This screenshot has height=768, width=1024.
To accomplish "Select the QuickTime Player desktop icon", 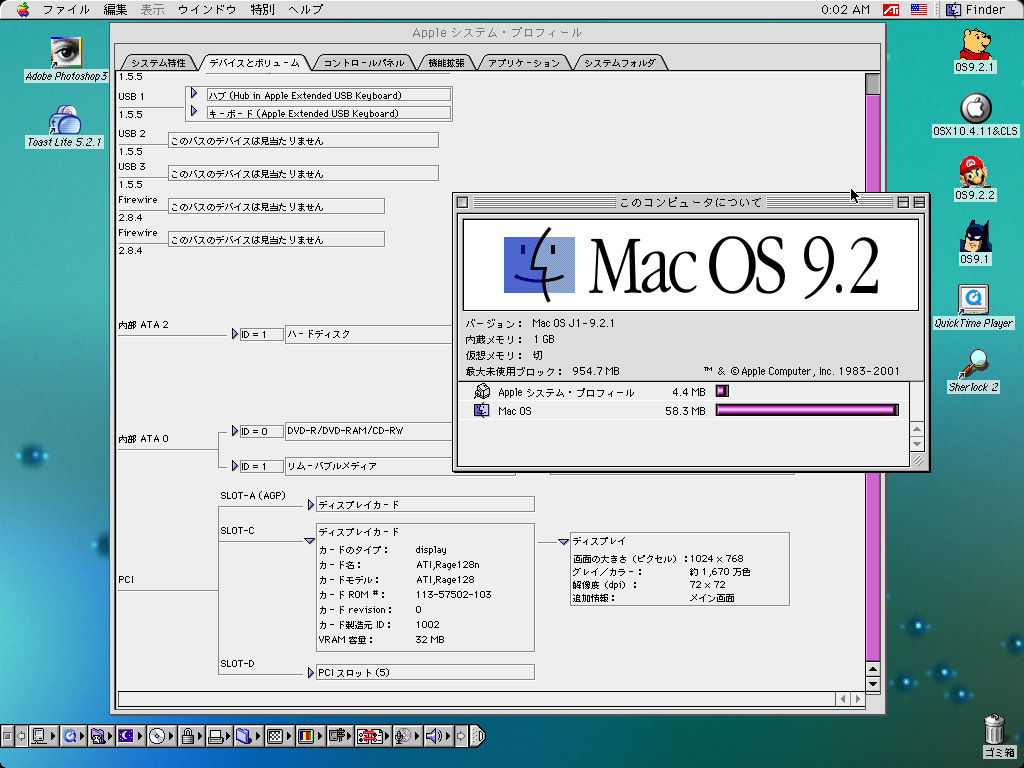I will 973,300.
